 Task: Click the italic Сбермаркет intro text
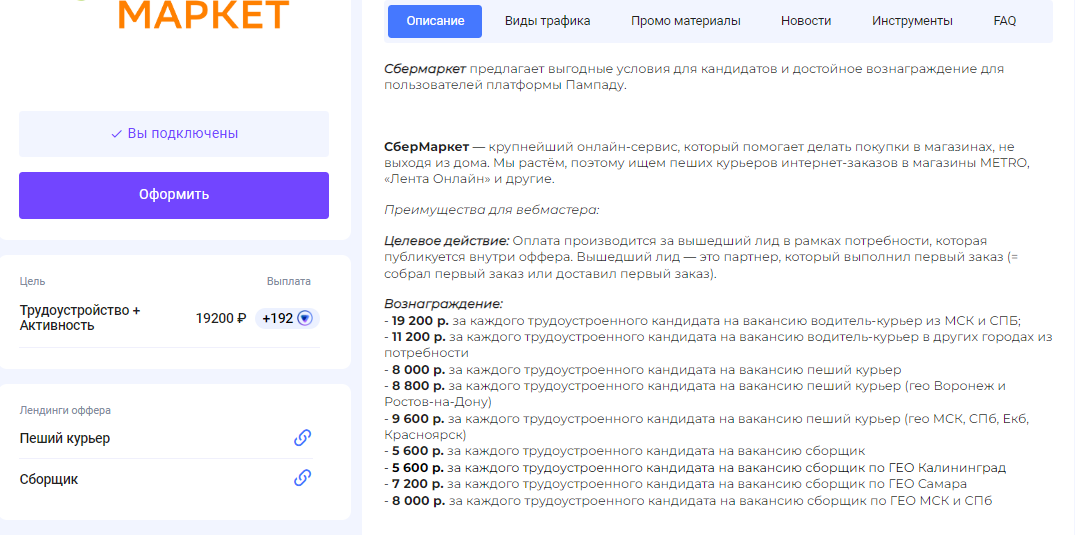pyautogui.click(x=425, y=69)
